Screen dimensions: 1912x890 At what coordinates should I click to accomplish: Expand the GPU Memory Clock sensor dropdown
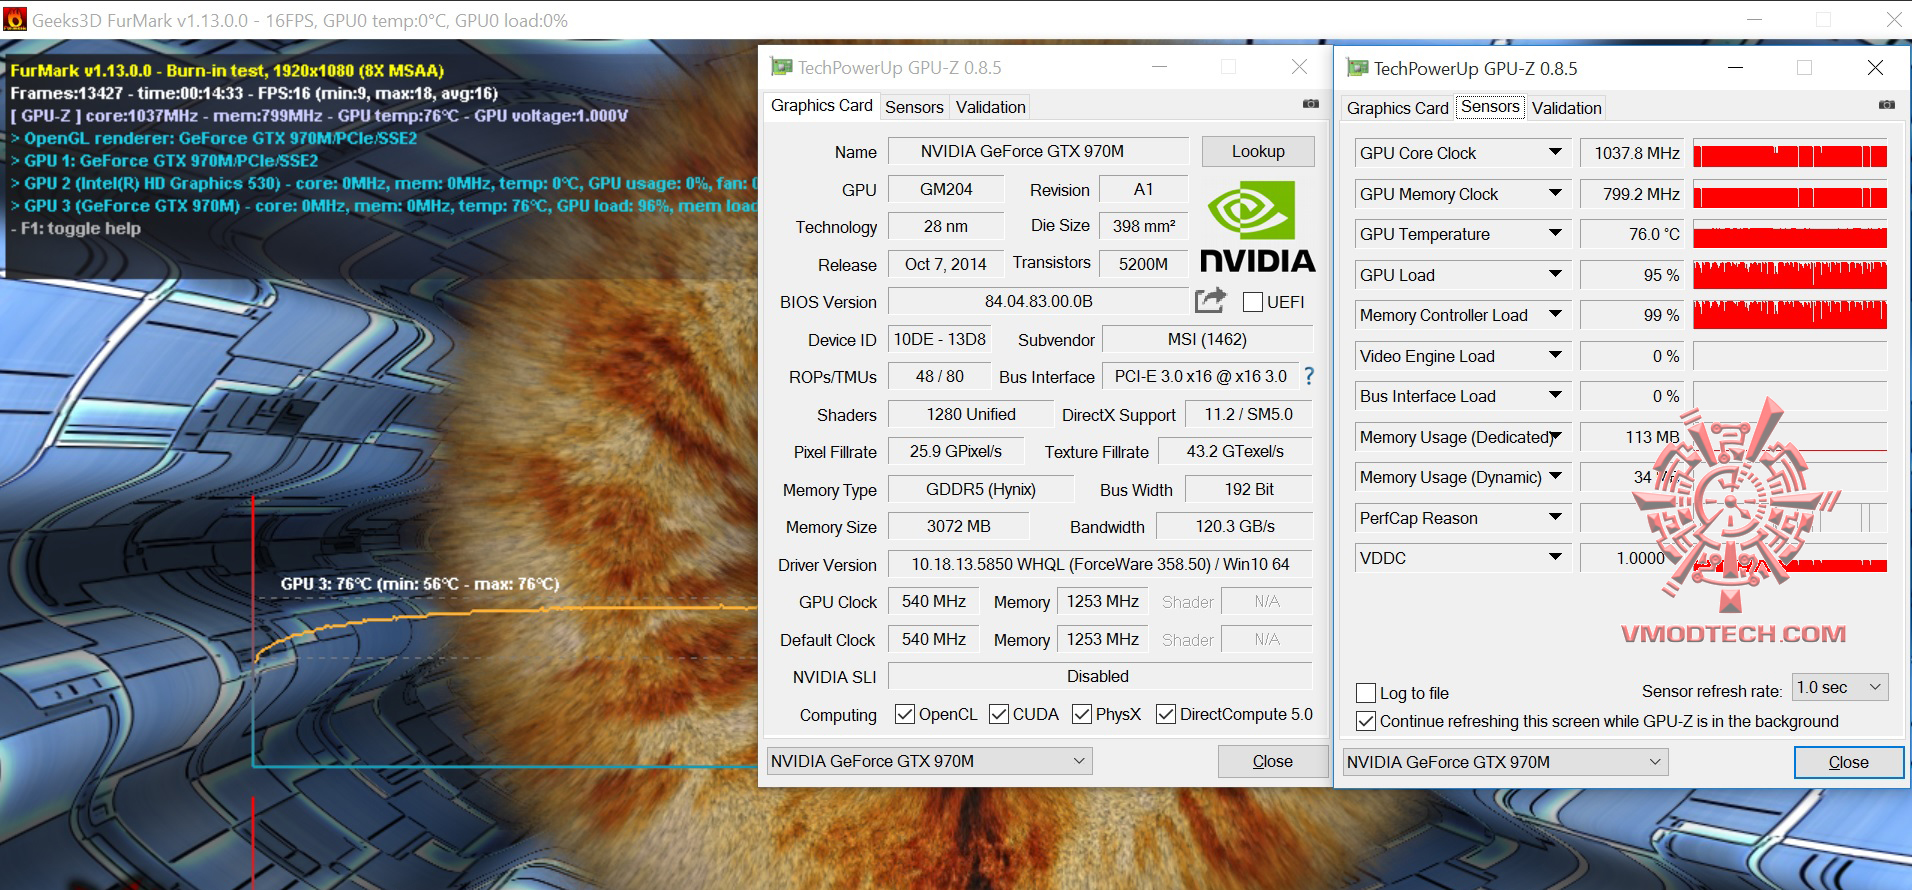tap(1555, 194)
